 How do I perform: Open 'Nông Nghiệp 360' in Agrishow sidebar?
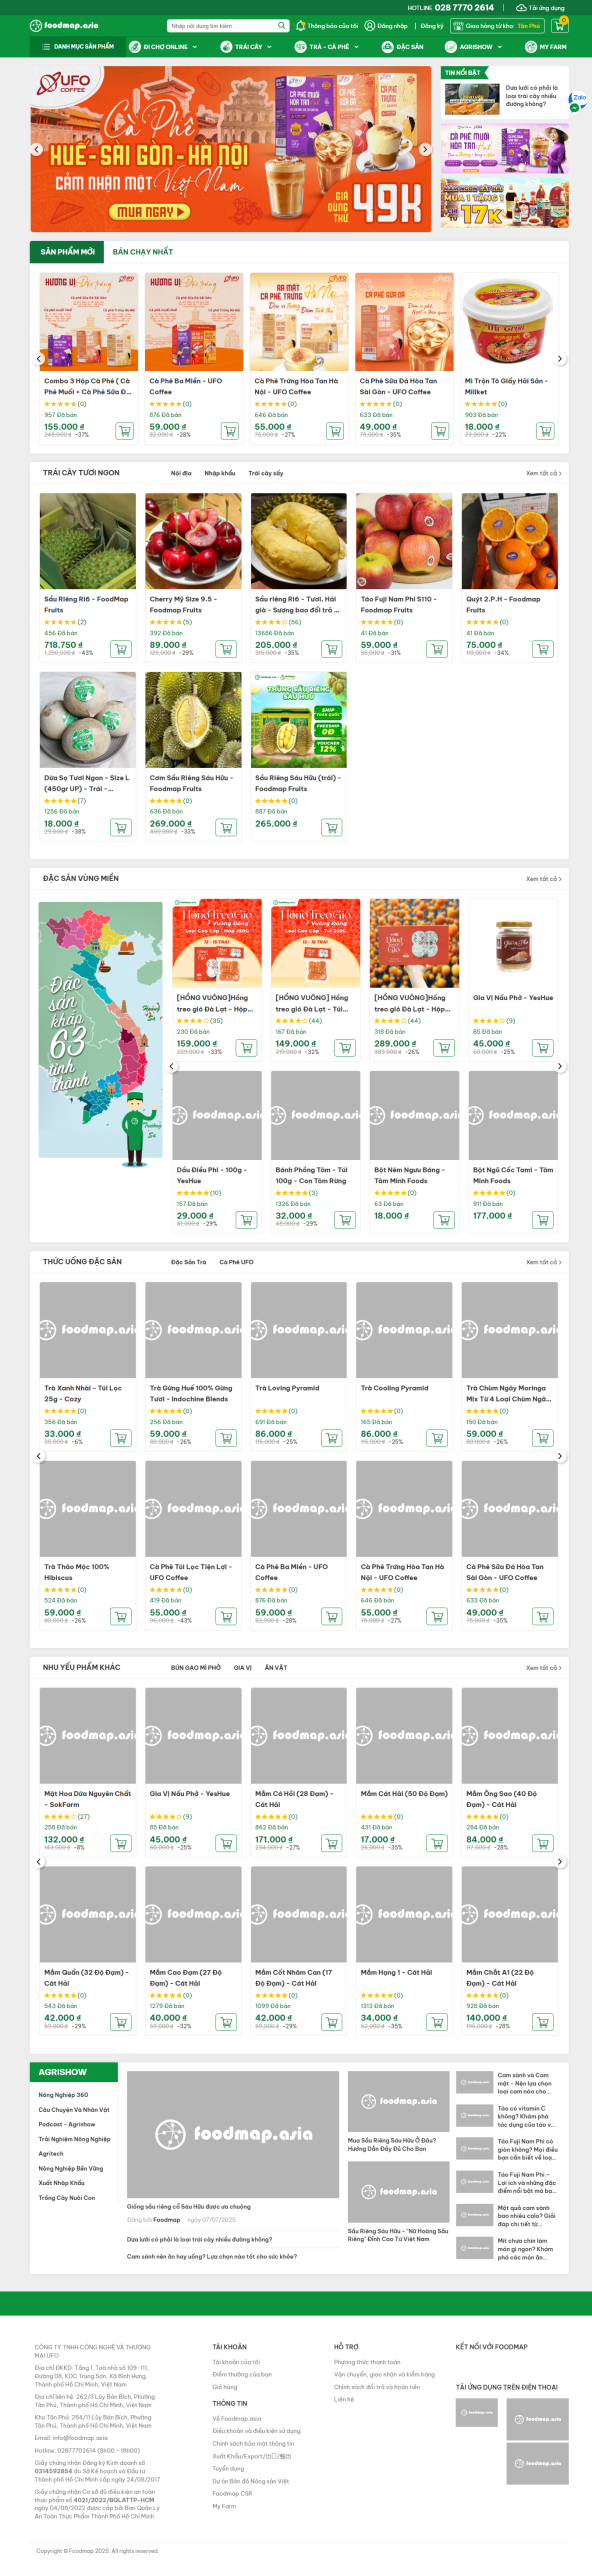point(63,2095)
